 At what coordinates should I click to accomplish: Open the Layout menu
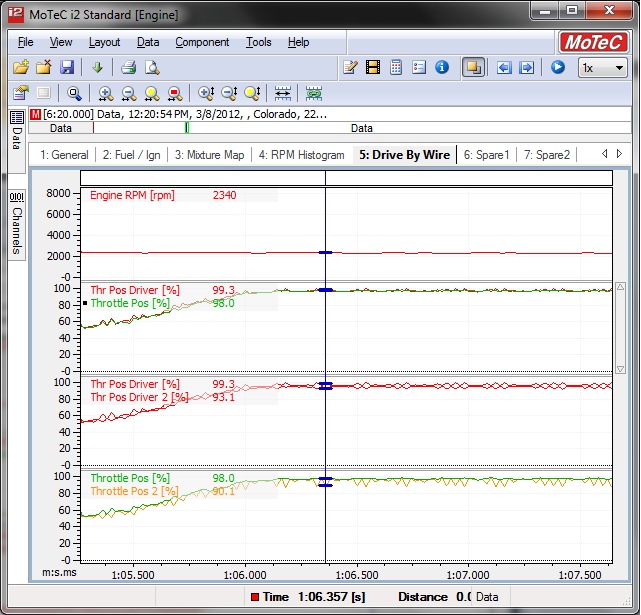point(104,42)
